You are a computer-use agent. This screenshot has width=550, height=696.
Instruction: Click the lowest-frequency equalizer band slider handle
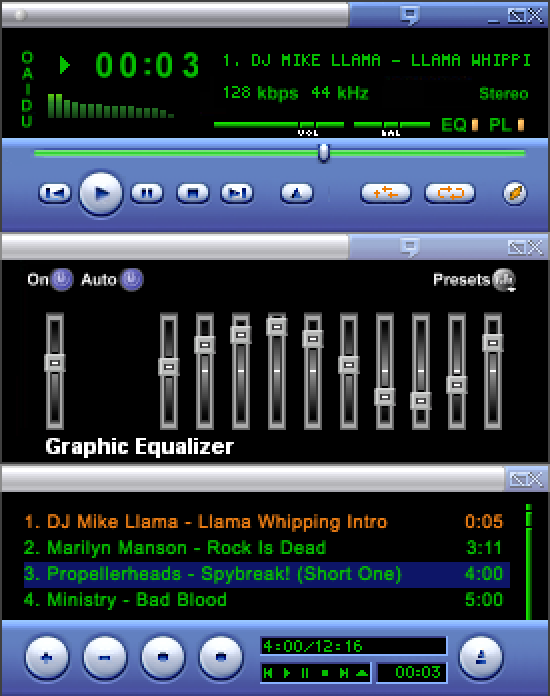click(x=169, y=367)
